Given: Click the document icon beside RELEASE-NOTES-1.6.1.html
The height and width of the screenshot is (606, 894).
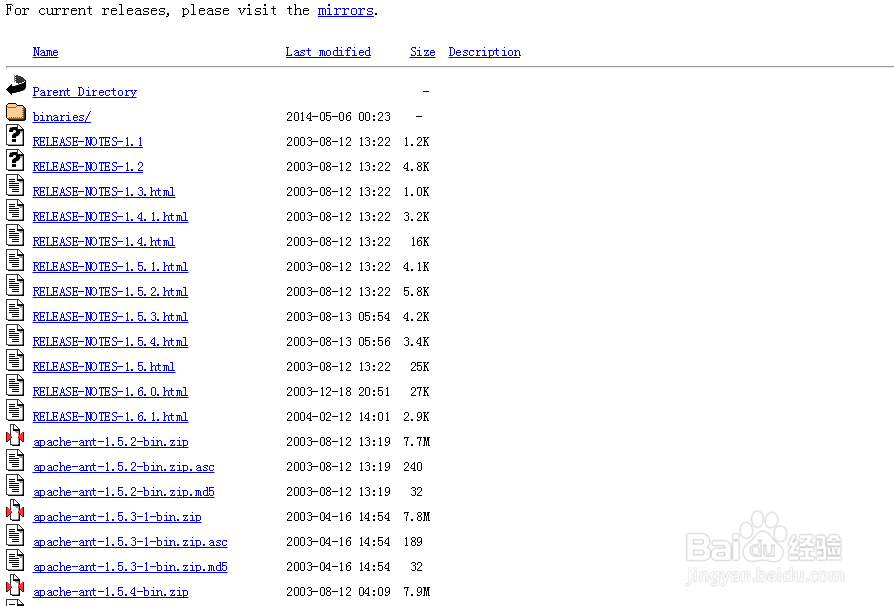Looking at the screenshot, I should point(15,411).
